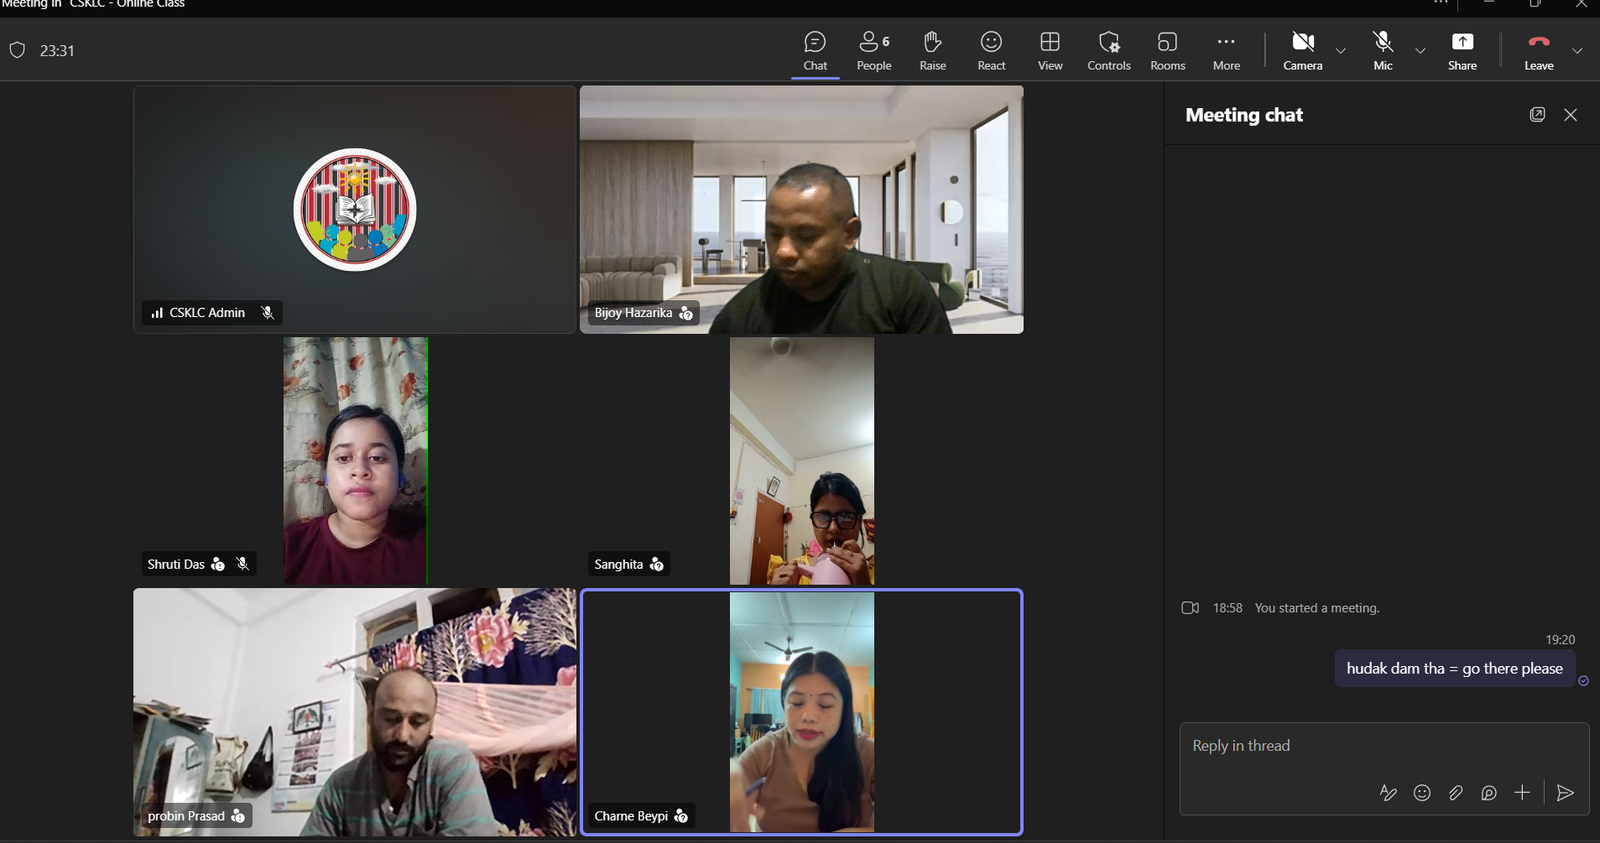Viewport: 1600px width, 843px height.
Task: Open the Chat panel tab
Action: 815,51
